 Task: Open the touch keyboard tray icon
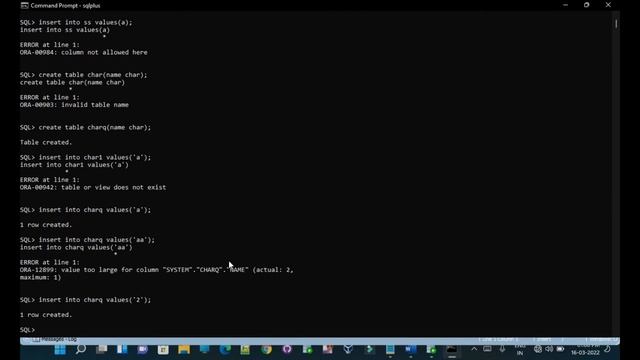[x=487, y=349]
